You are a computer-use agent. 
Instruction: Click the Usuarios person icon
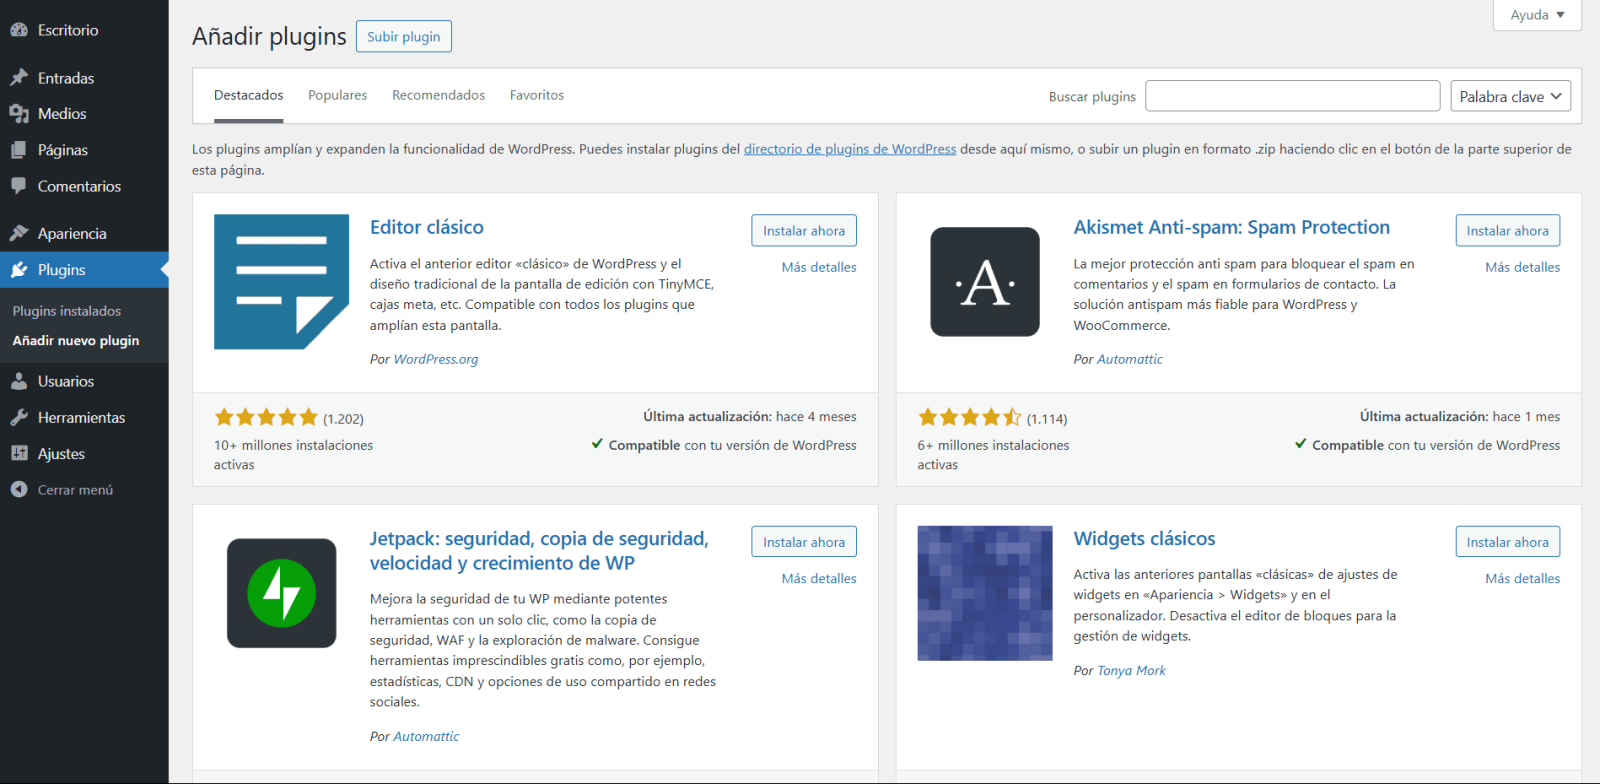pos(19,381)
